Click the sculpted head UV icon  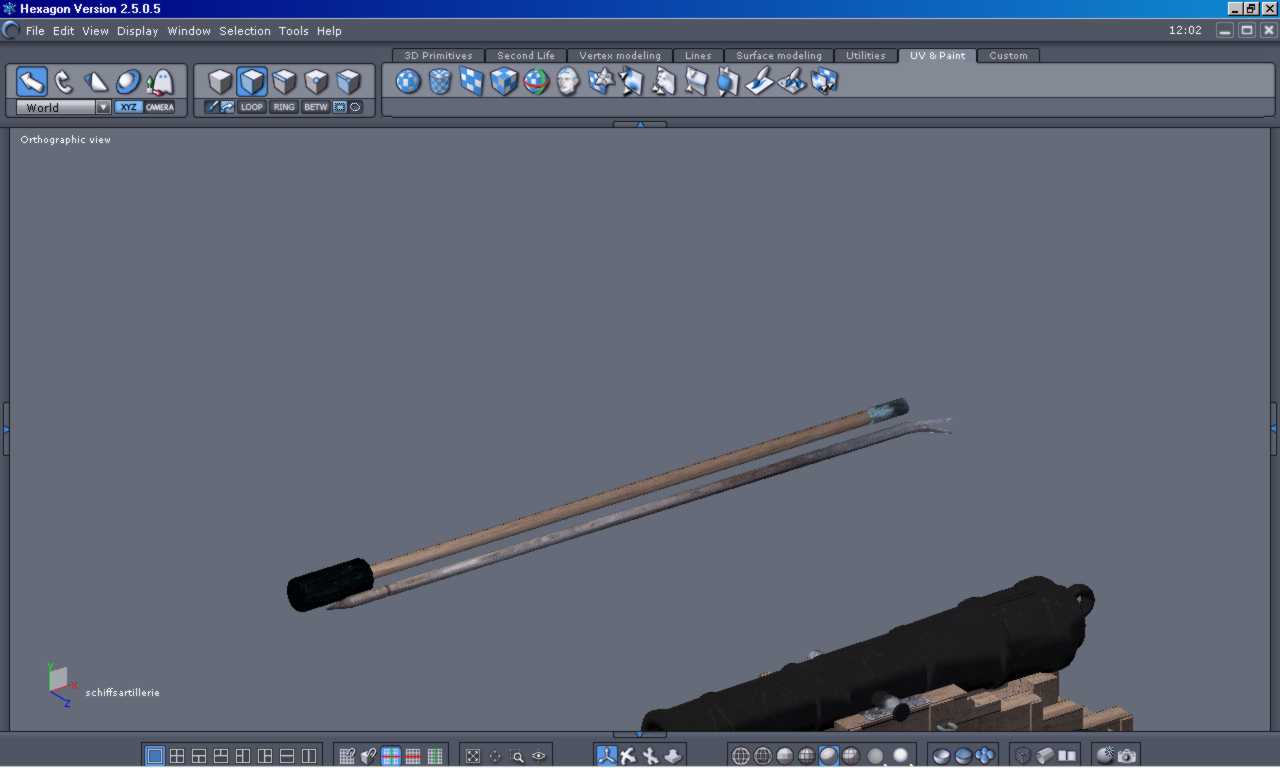click(x=568, y=81)
